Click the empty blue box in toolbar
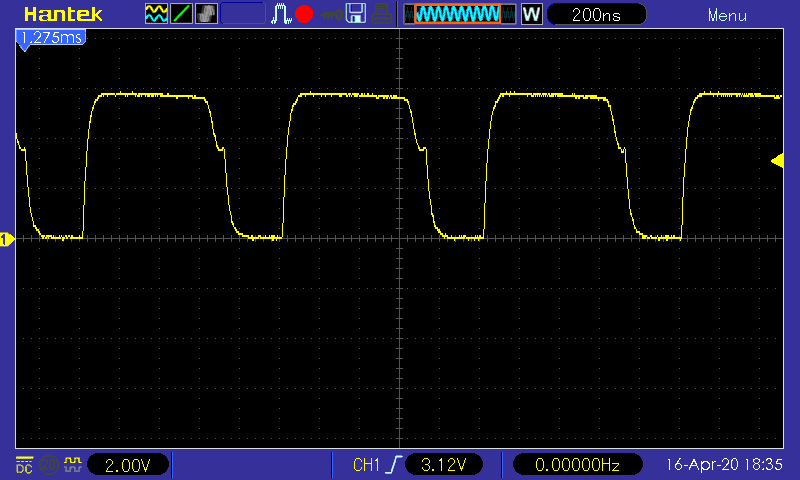This screenshot has height=480, width=800. coord(243,14)
